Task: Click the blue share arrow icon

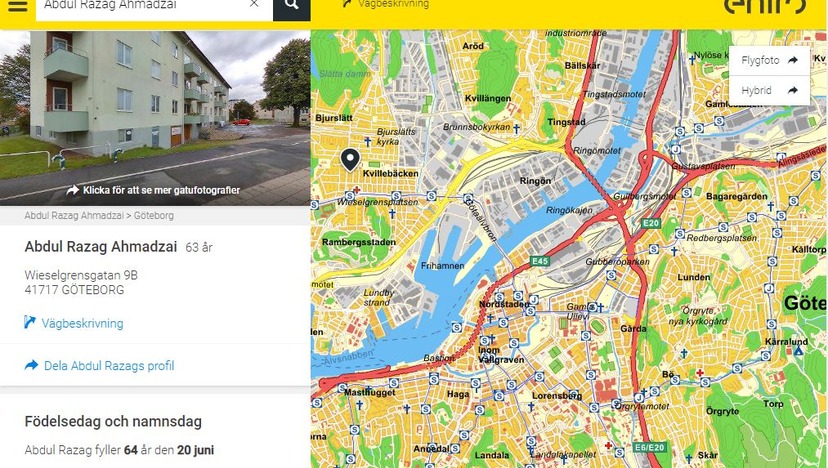Action: (31, 365)
